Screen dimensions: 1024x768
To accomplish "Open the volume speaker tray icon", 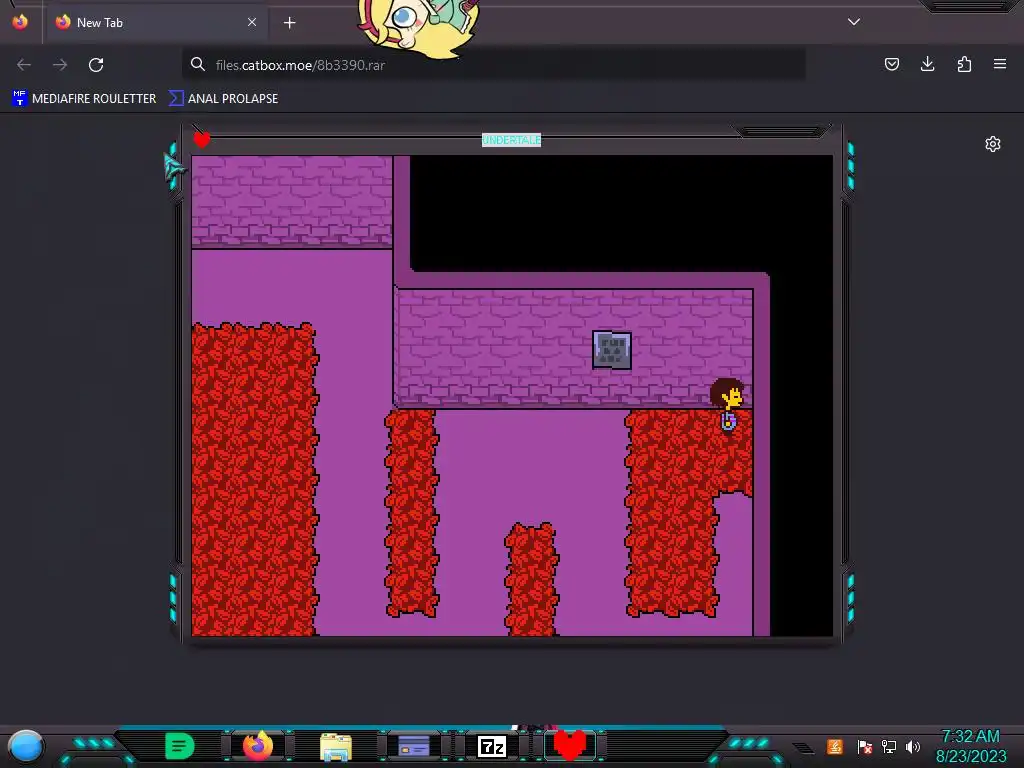I will click(x=913, y=746).
